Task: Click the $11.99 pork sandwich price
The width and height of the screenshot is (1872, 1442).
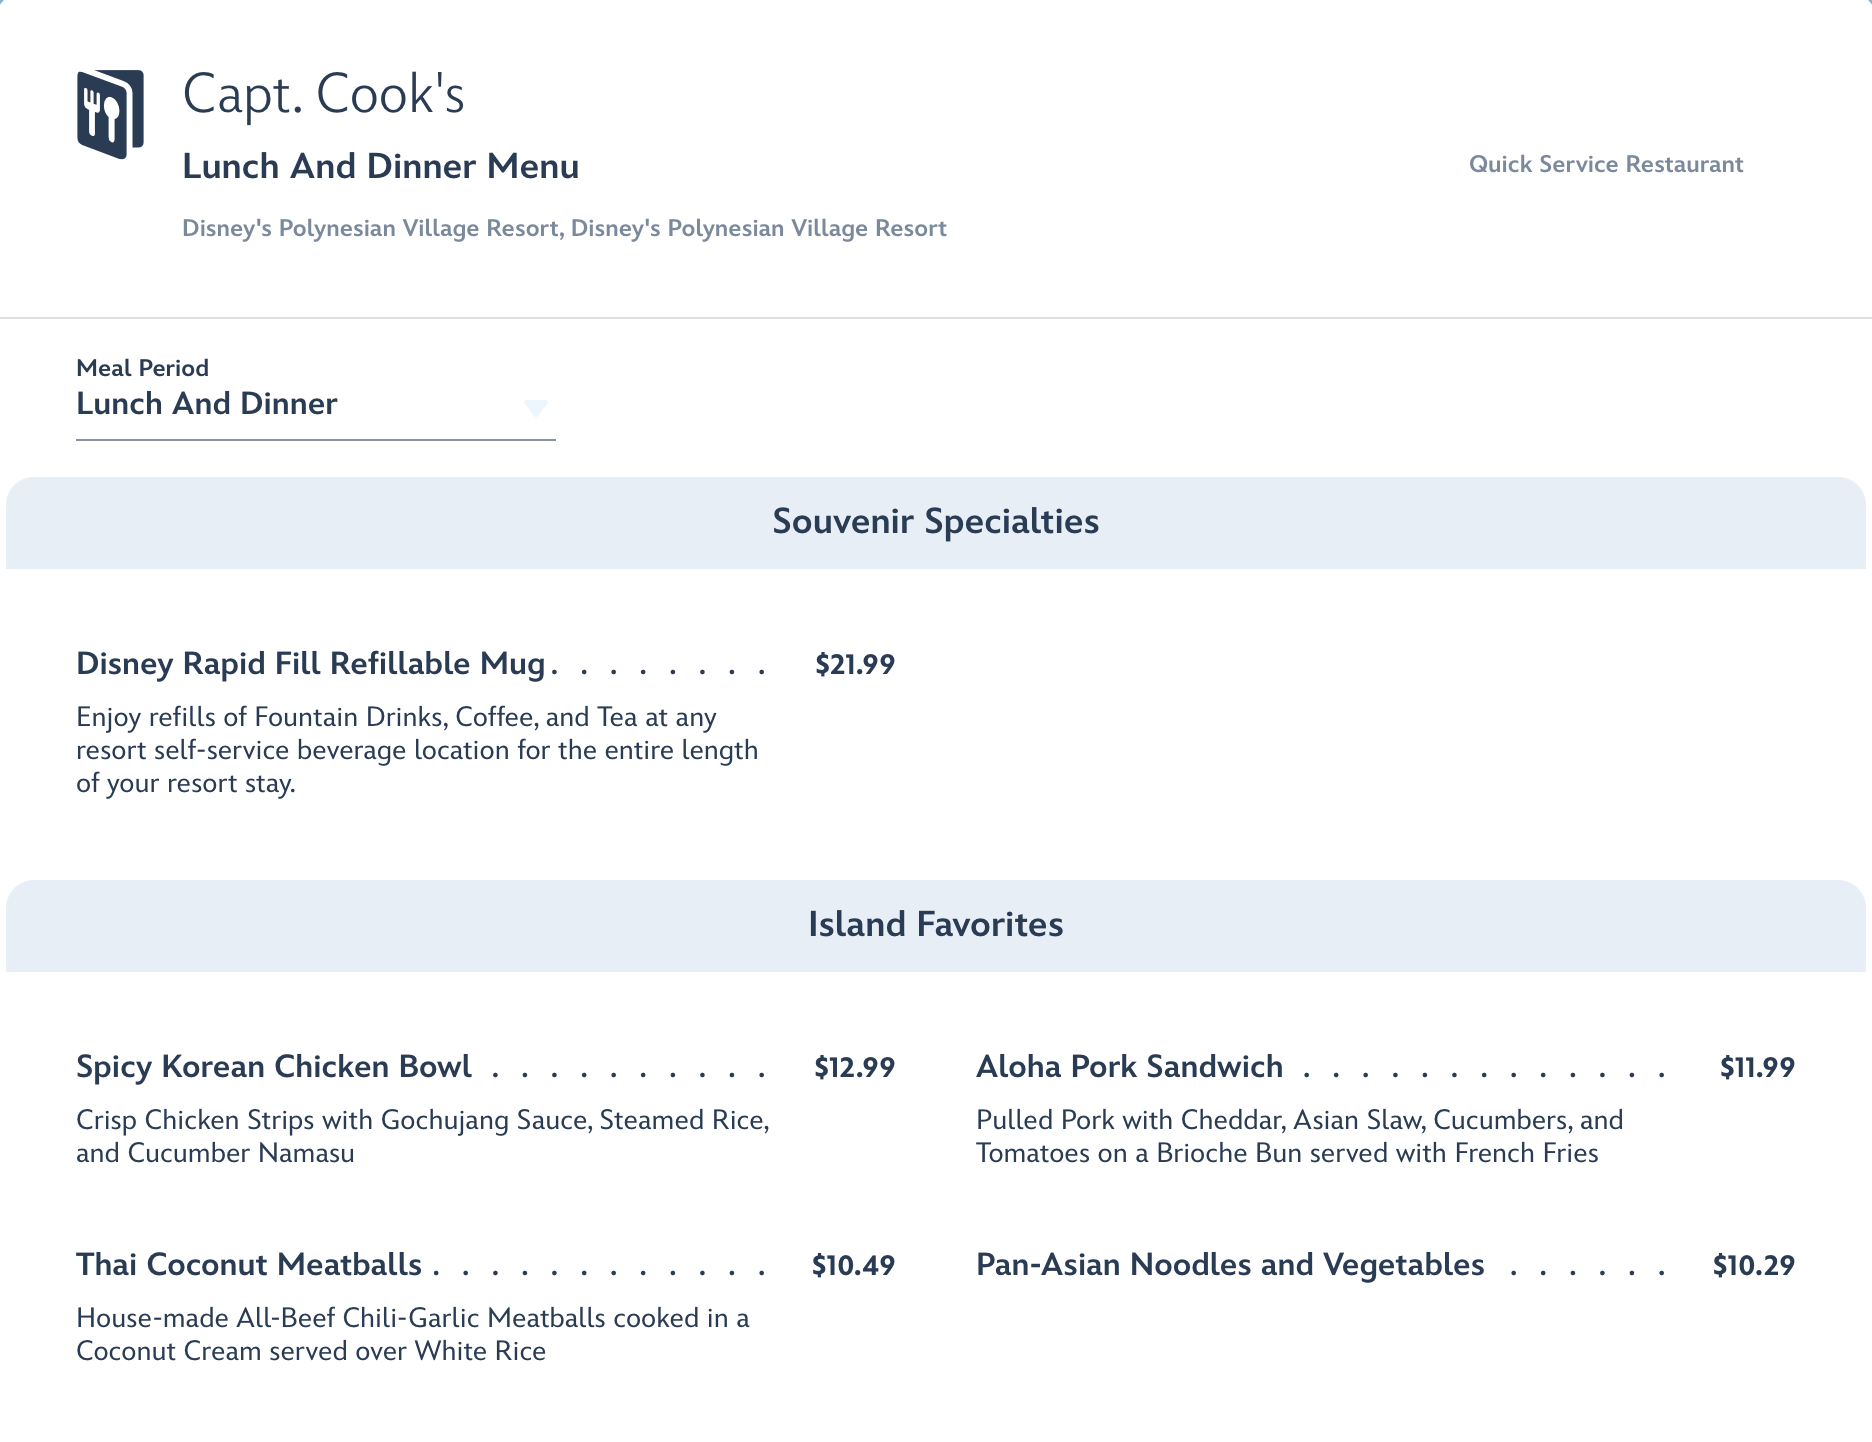Action: 1757,1068
